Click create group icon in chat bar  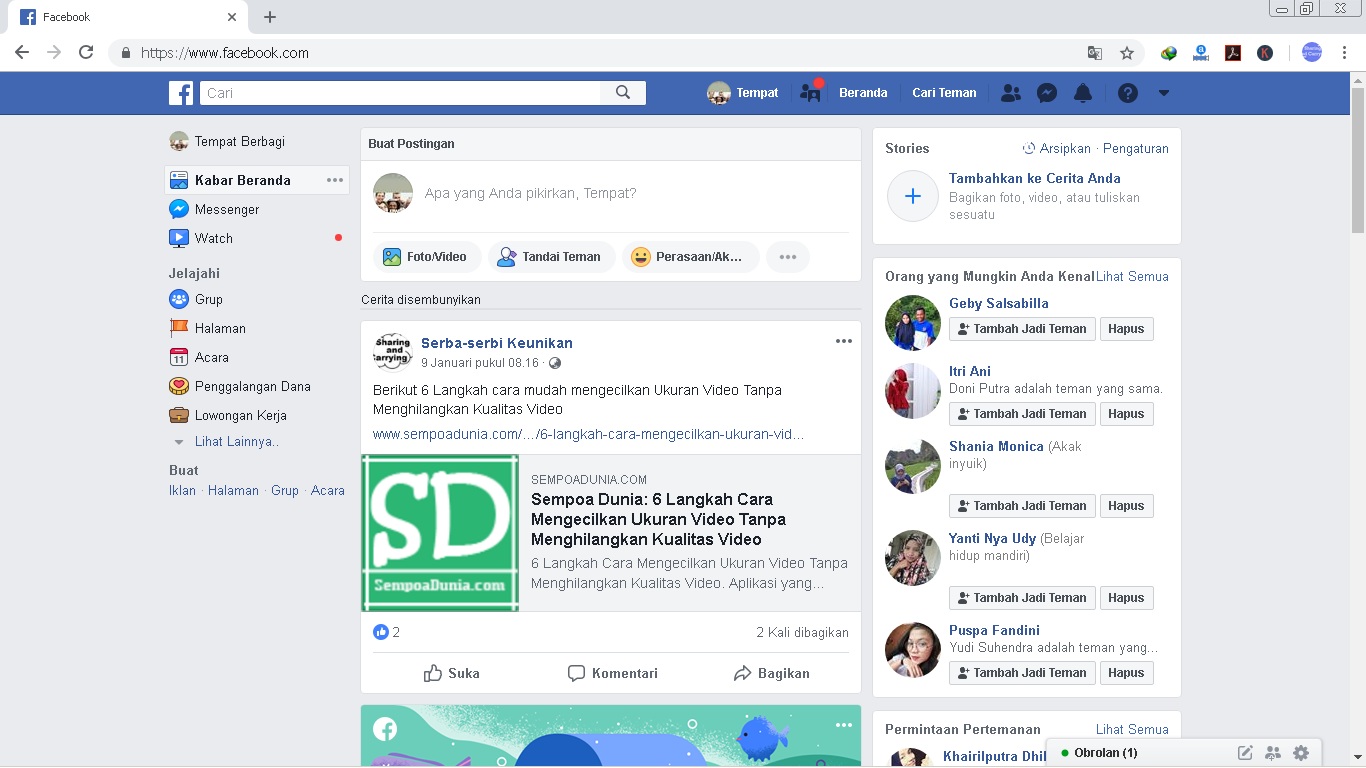click(1273, 753)
